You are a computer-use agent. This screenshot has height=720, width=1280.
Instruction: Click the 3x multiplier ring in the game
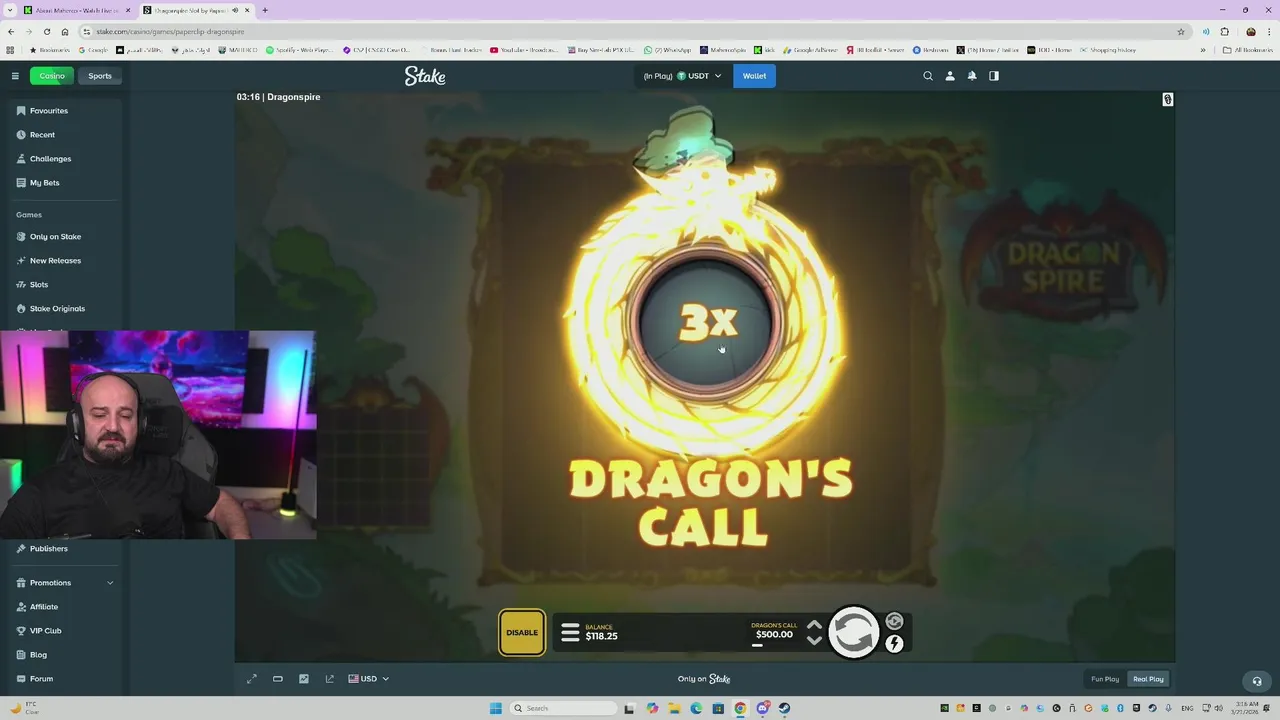pyautogui.click(x=708, y=322)
